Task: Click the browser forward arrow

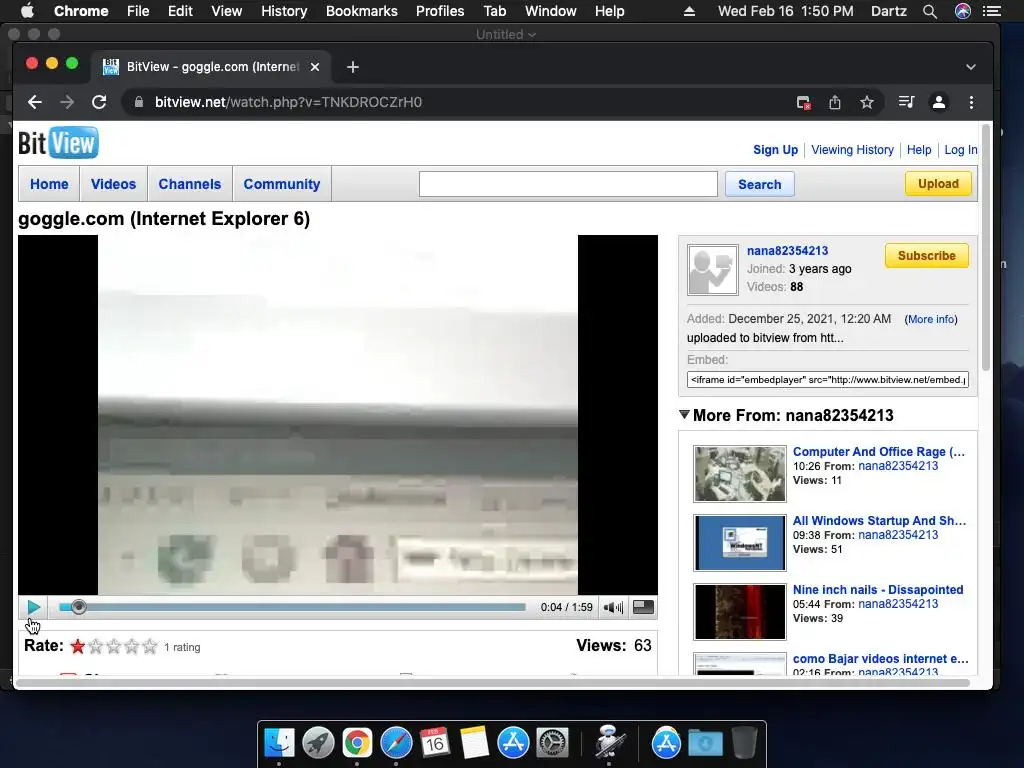Action: point(67,102)
